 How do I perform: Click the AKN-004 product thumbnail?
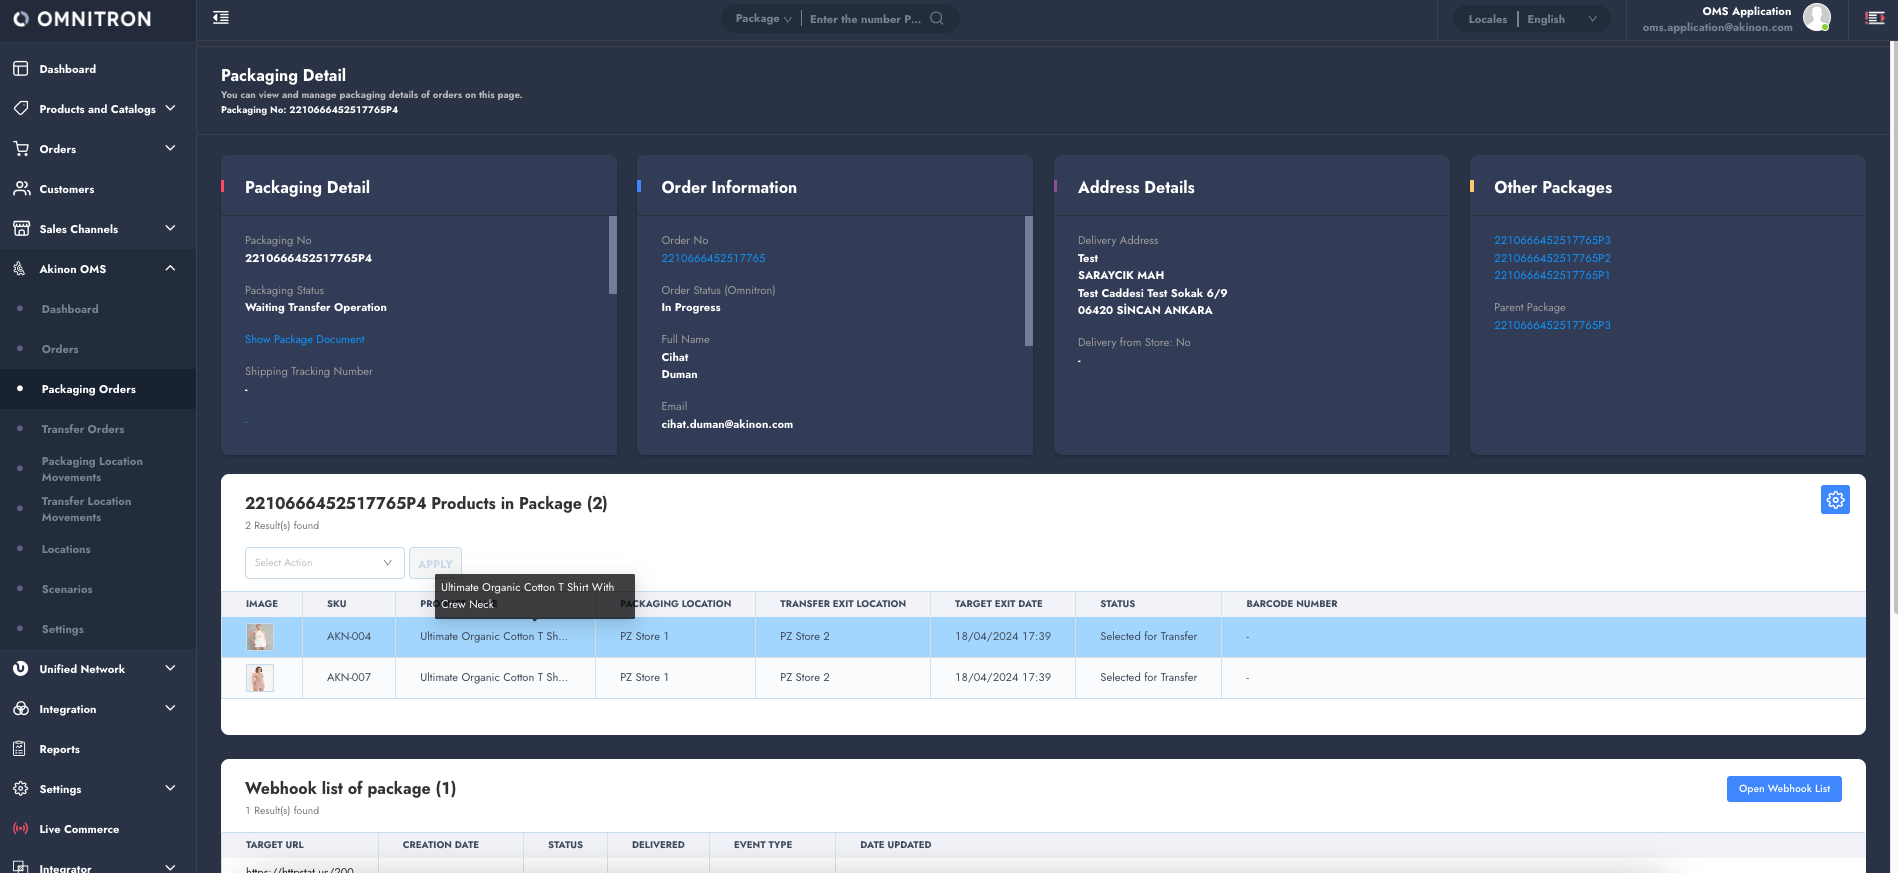tap(260, 637)
